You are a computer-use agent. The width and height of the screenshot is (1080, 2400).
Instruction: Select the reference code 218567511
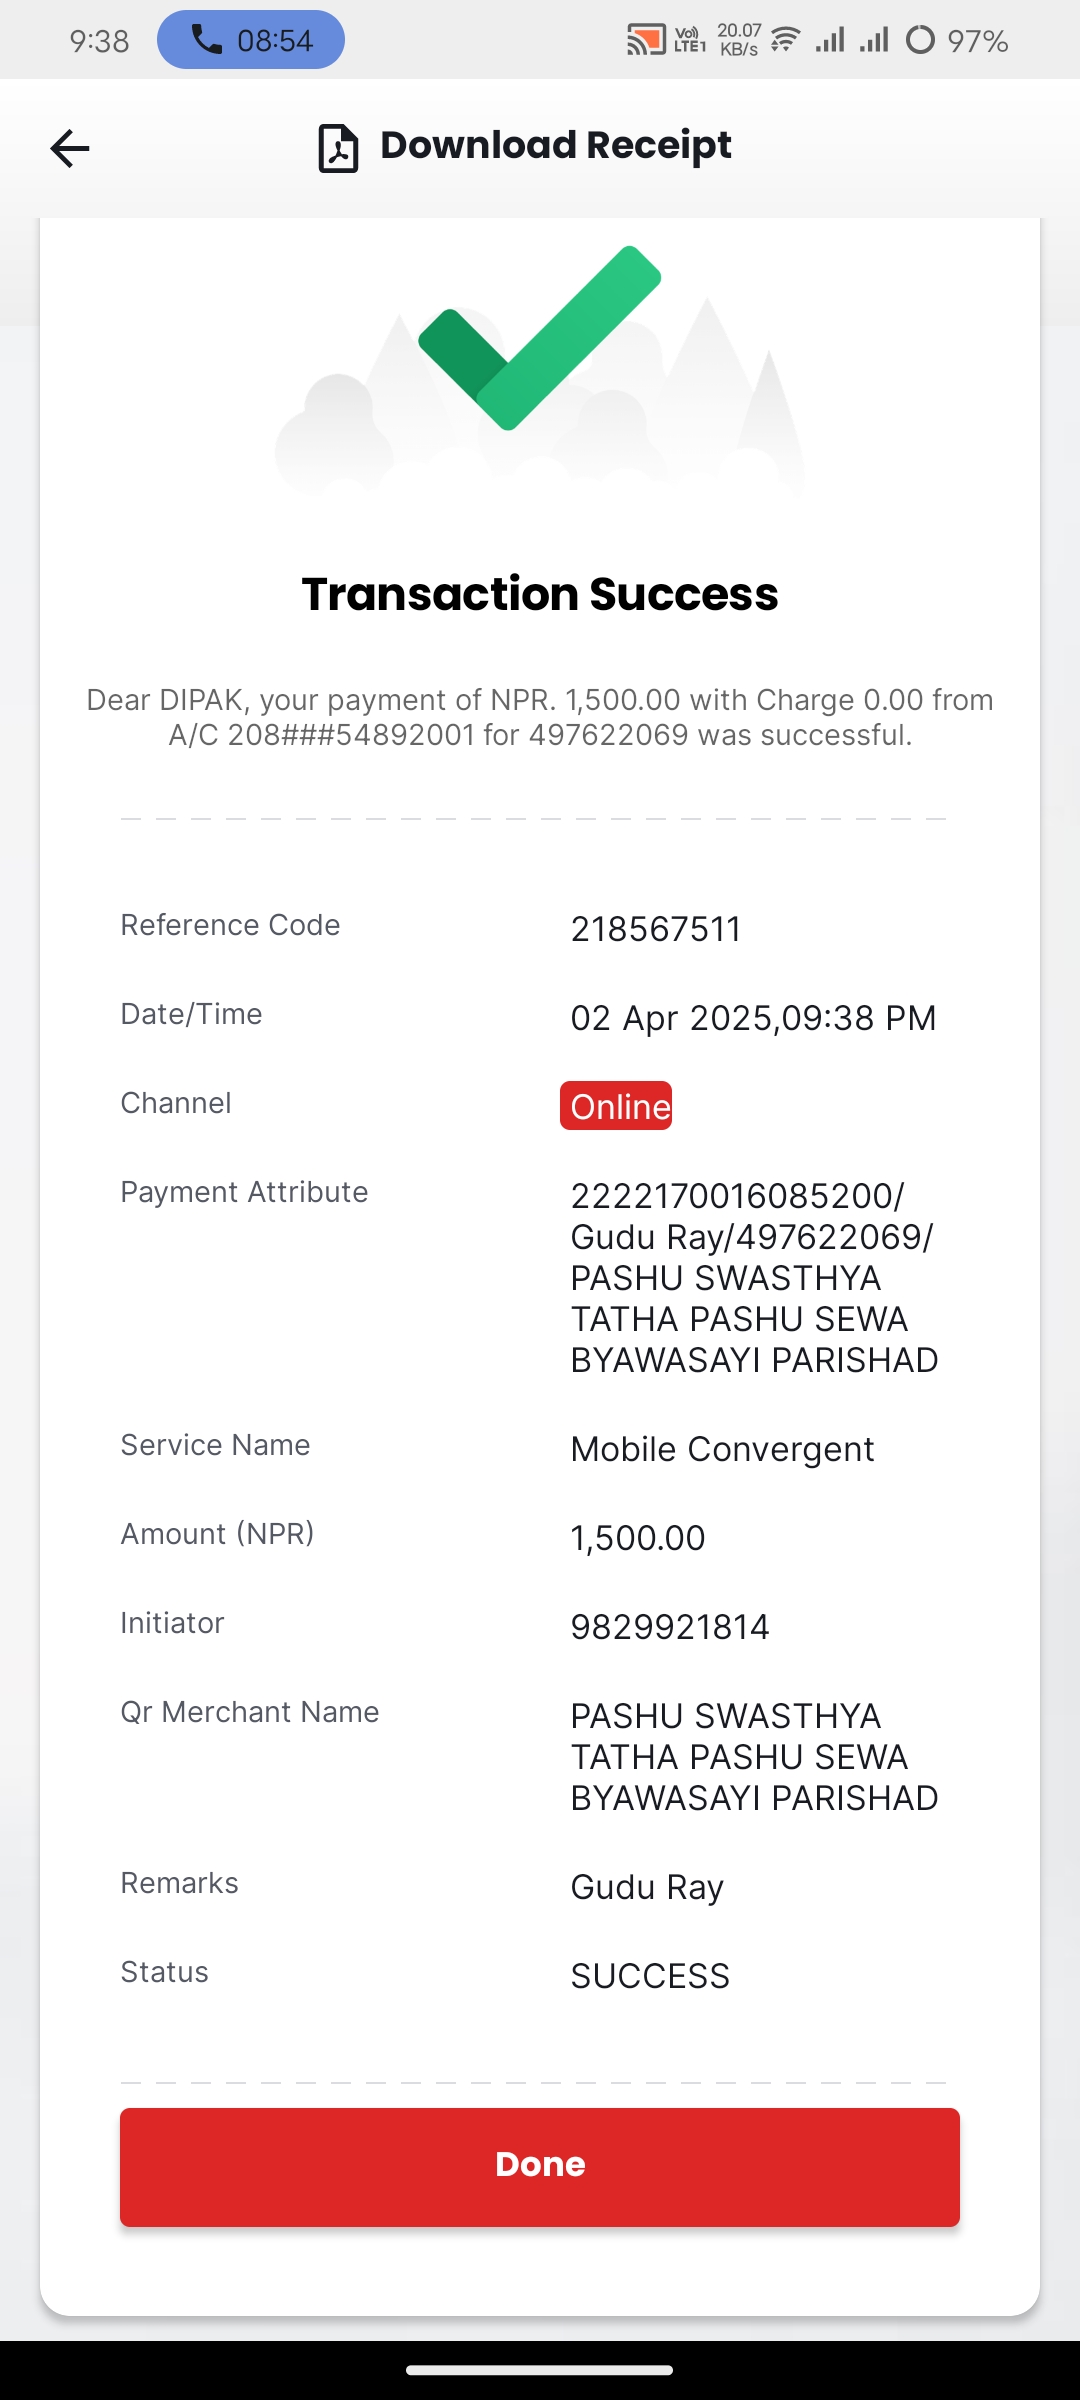click(x=656, y=929)
